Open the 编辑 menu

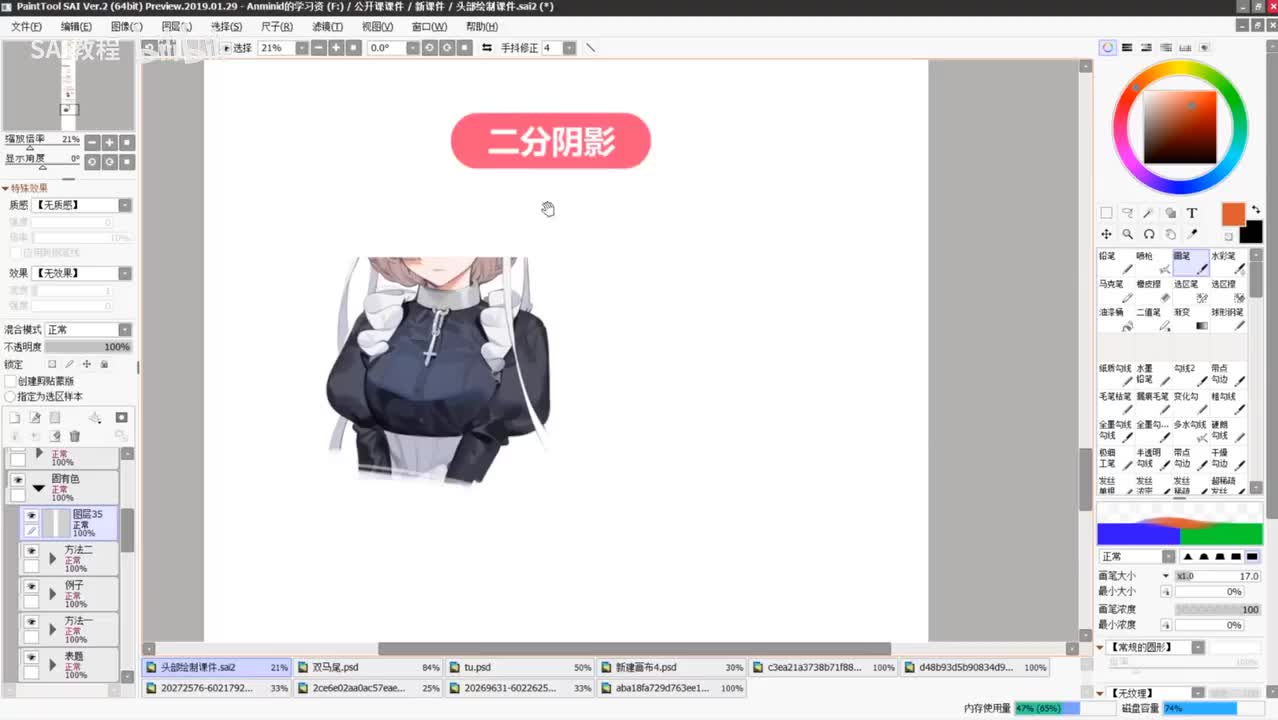point(77,27)
